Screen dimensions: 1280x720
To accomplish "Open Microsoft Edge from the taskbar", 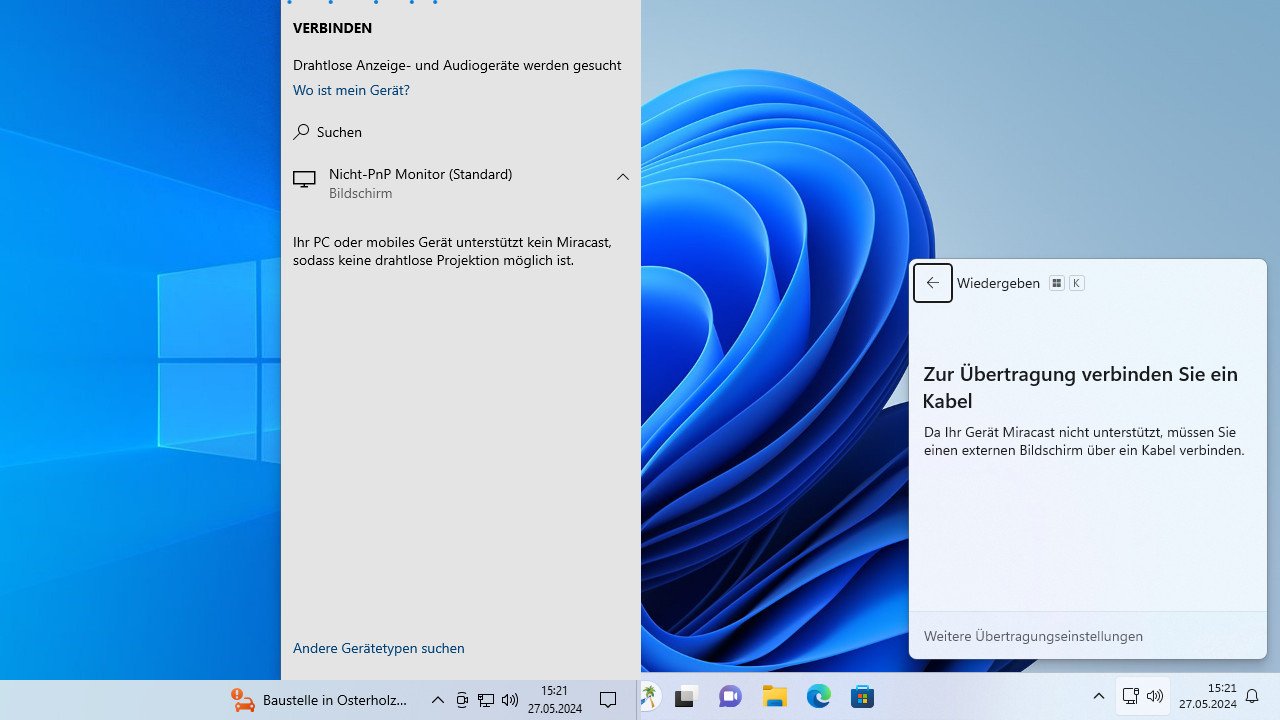I will click(819, 699).
